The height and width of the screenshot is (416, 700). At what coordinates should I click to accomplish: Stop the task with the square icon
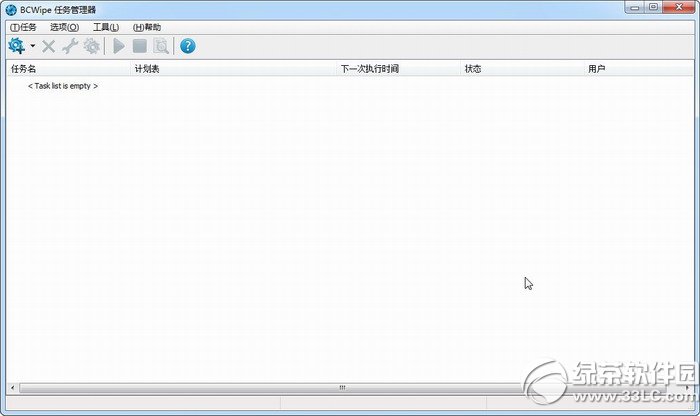(140, 46)
